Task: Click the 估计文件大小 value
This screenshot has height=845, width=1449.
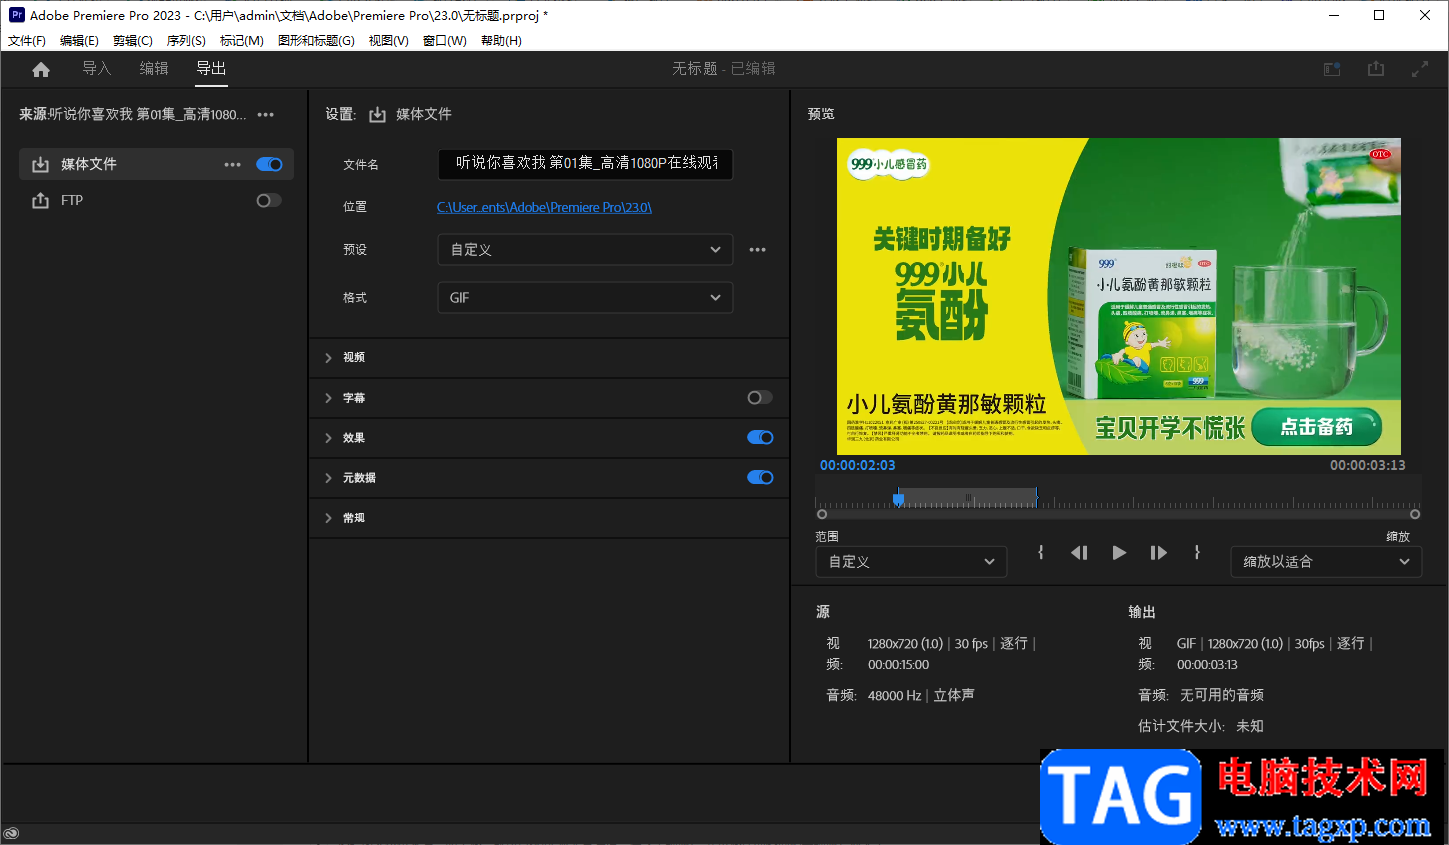Action: (x=1250, y=726)
